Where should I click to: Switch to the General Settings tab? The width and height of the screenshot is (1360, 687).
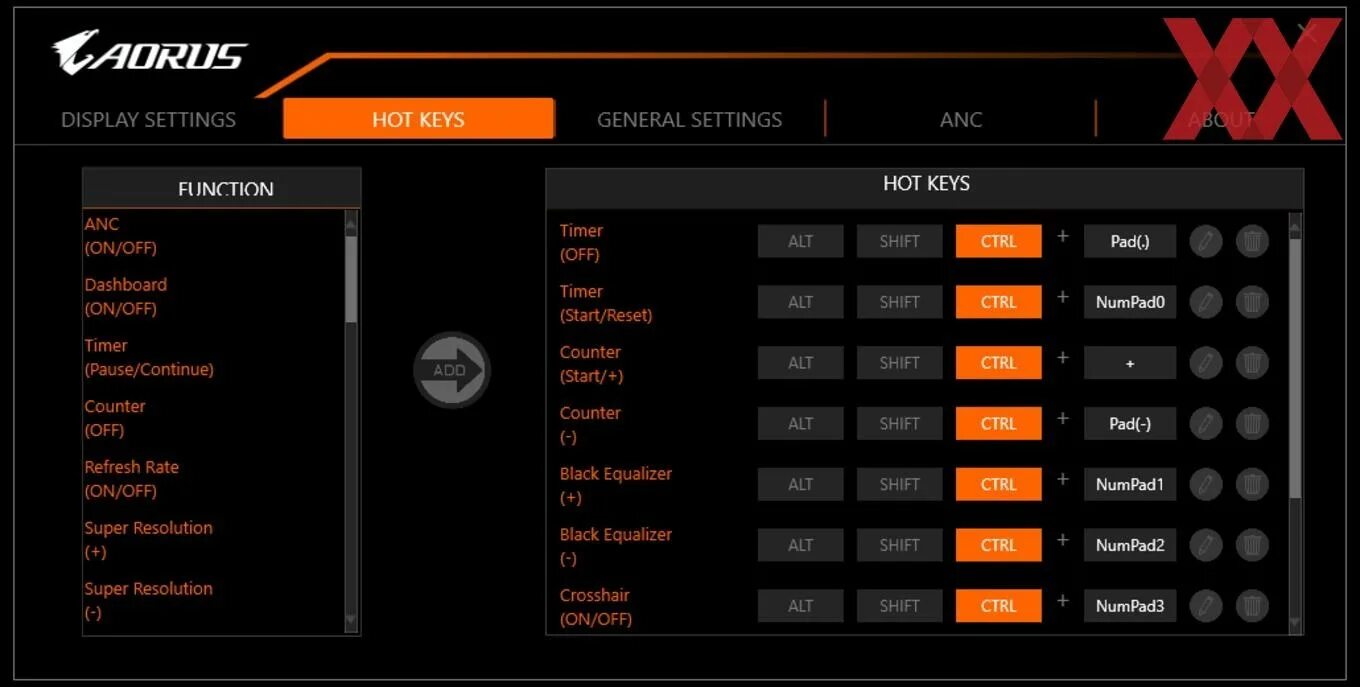point(689,119)
